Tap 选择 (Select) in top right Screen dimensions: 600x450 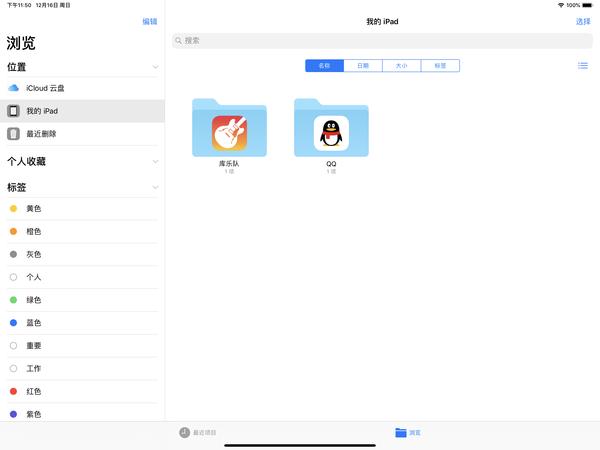(x=583, y=21)
